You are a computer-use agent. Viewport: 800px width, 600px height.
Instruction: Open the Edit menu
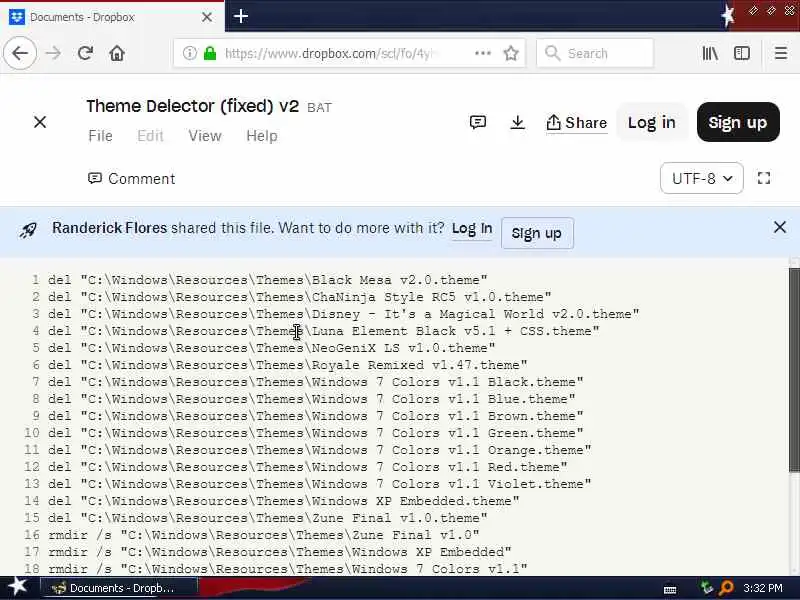pos(150,136)
